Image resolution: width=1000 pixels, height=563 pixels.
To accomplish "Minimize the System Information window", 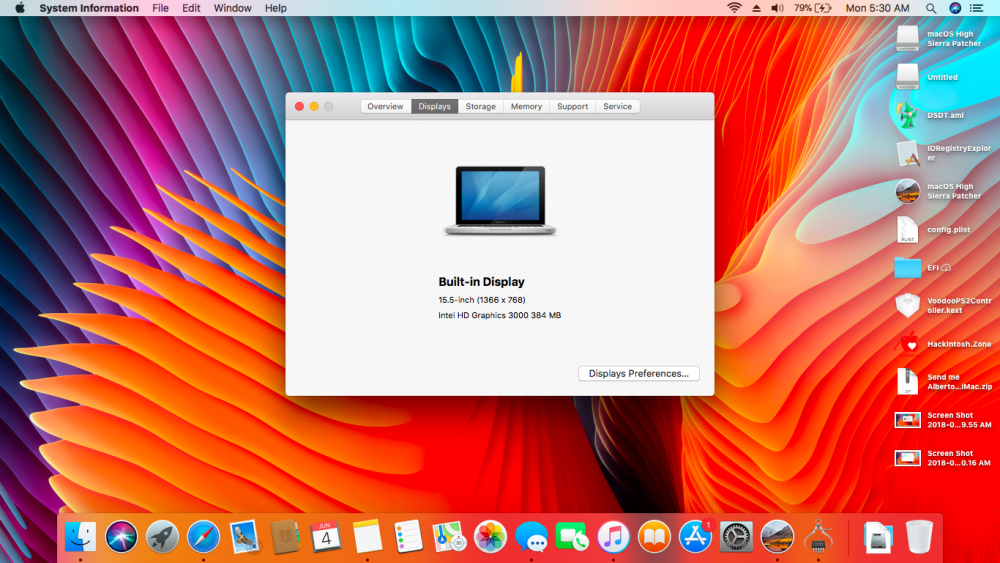I will (314, 106).
